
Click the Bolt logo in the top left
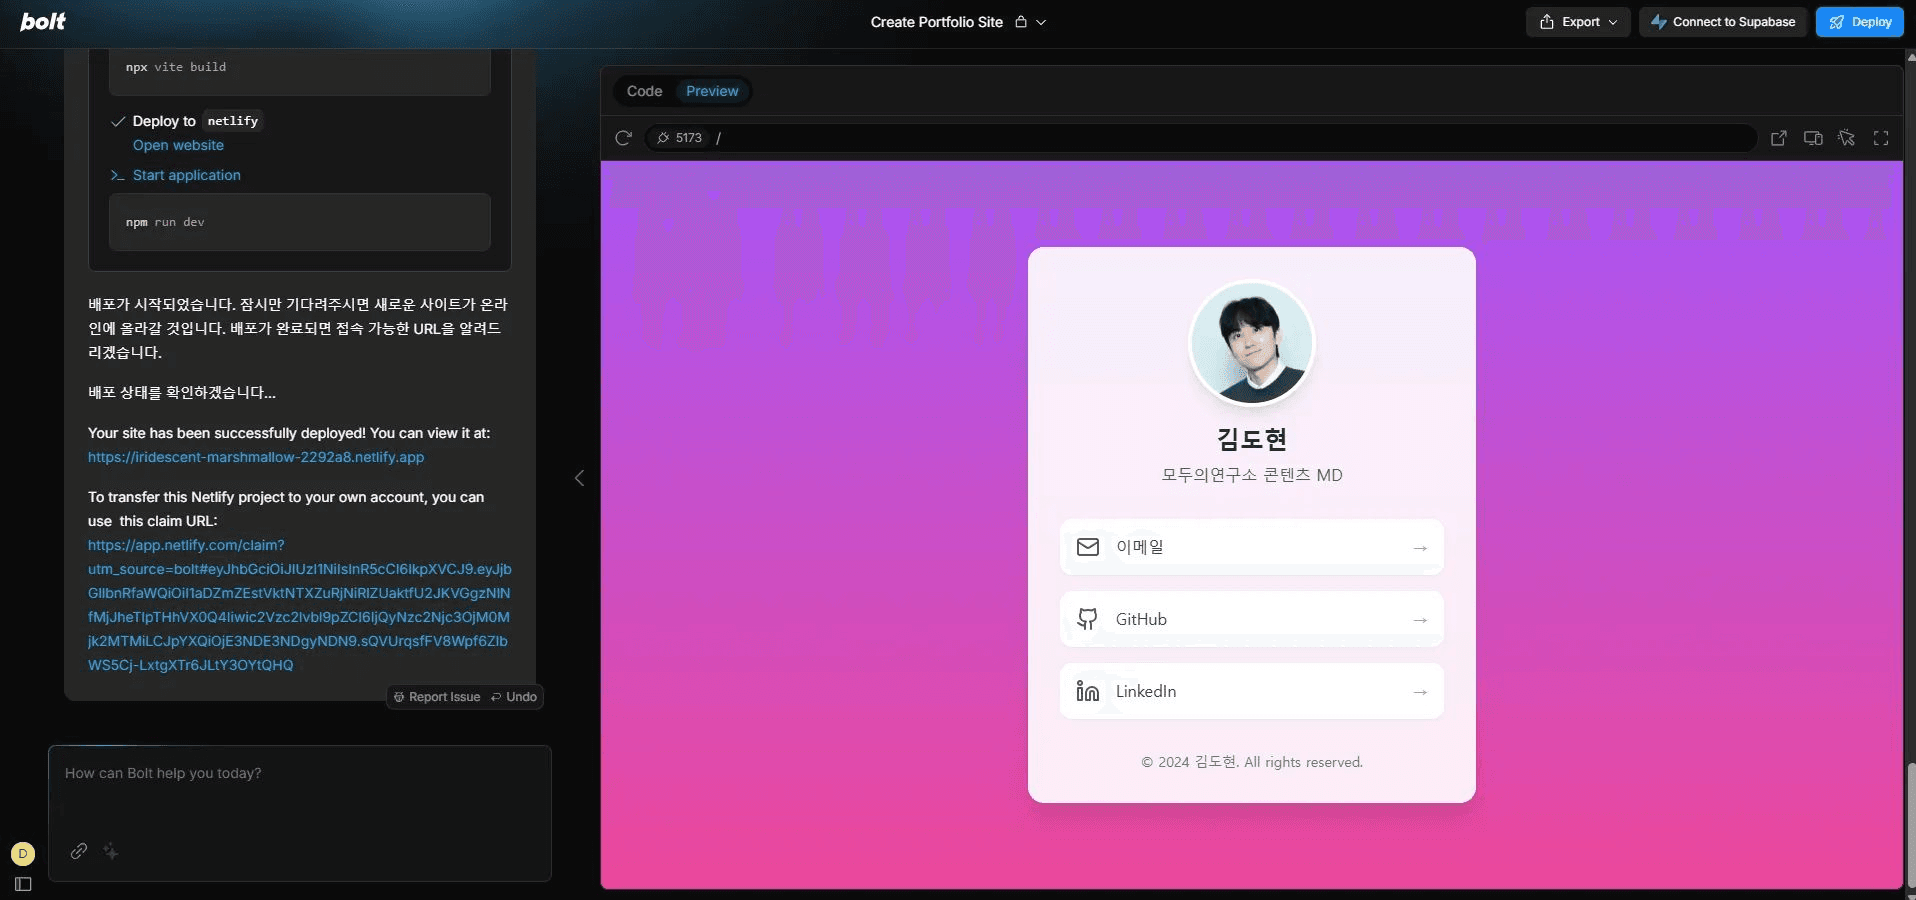click(42, 21)
